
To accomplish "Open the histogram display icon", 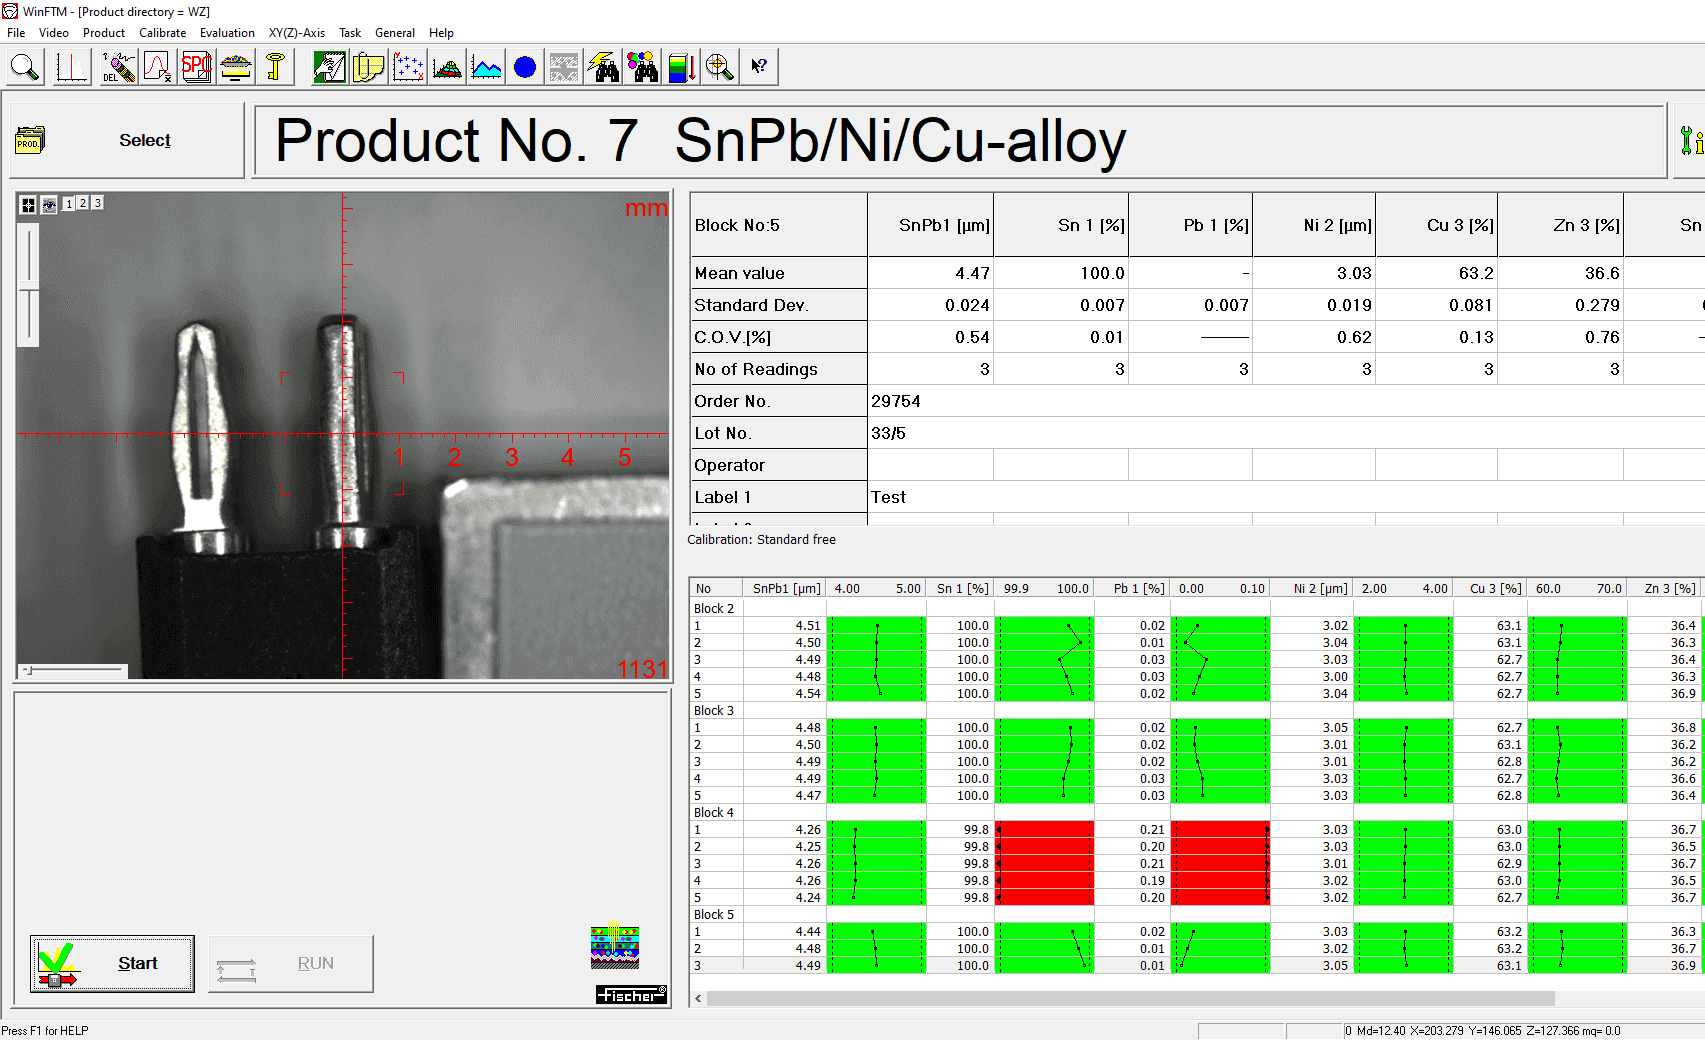I will pyautogui.click(x=71, y=66).
